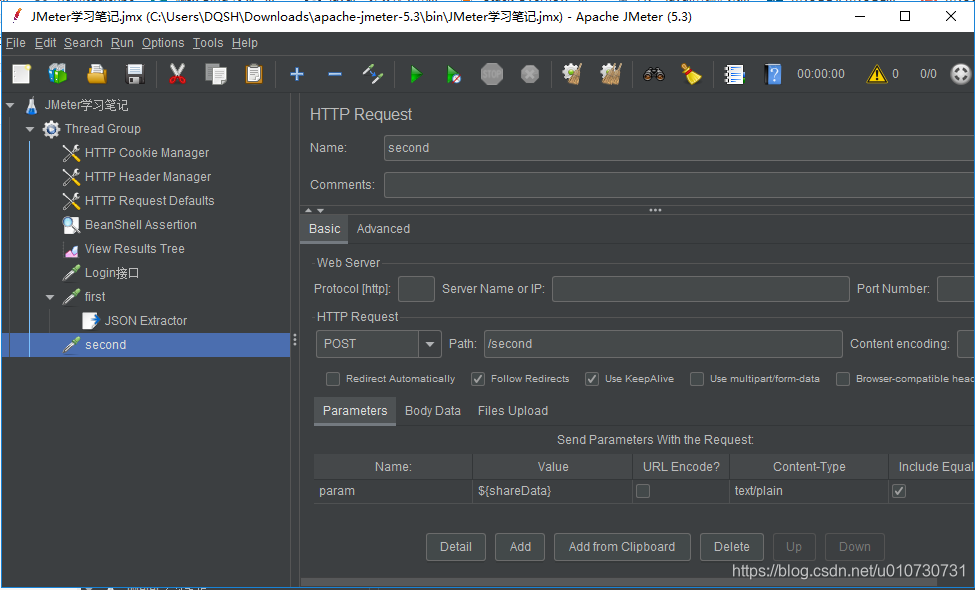Switch to the Files Upload tab

tap(513, 411)
